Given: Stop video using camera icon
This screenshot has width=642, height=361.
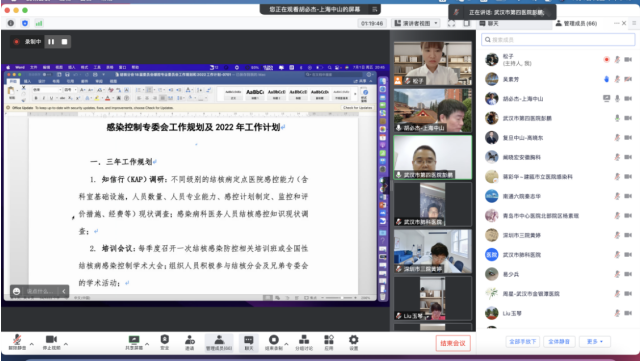Looking at the screenshot, I should click(x=51, y=342).
